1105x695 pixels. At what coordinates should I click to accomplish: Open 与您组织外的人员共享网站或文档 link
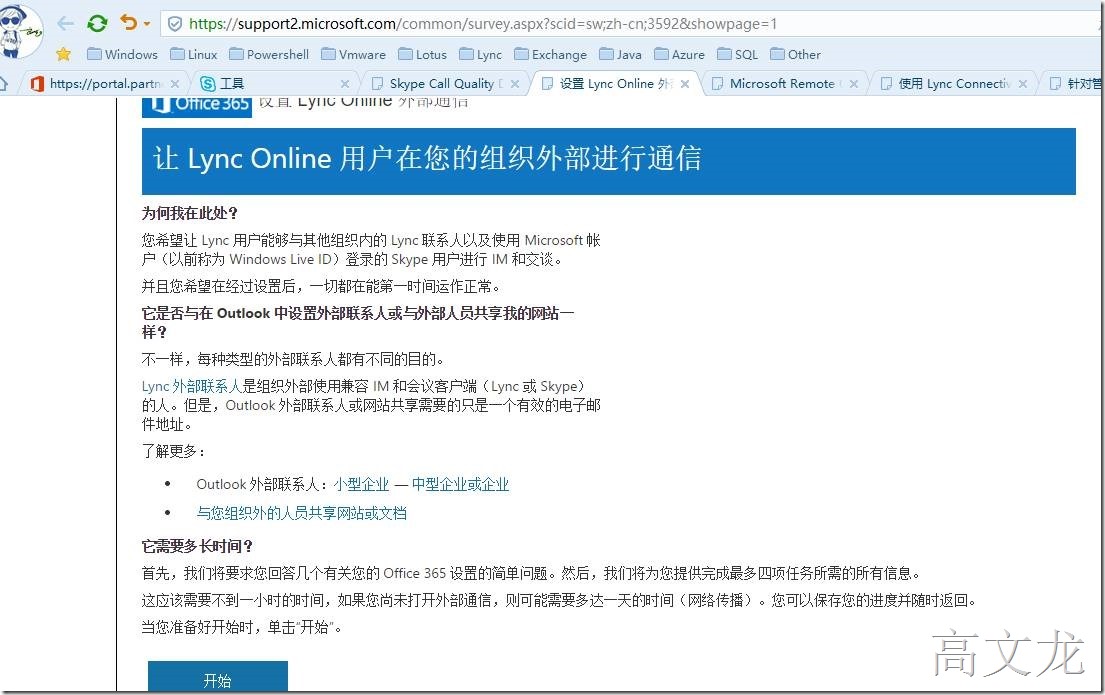(302, 513)
